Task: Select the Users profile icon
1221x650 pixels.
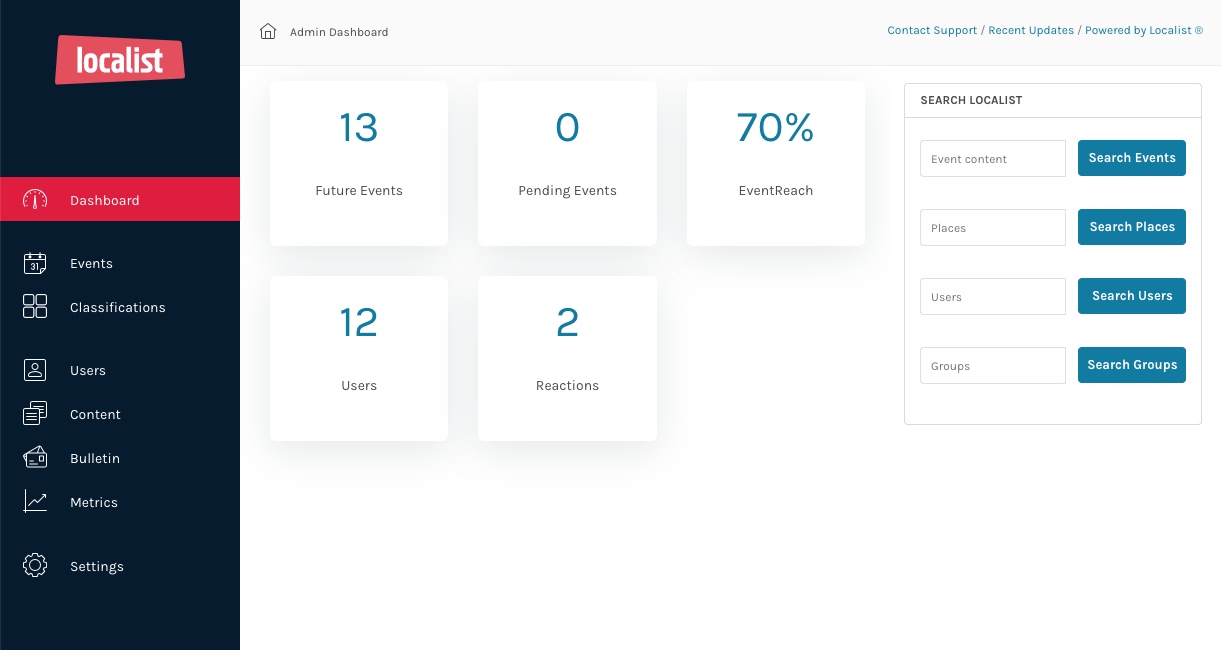Action: point(35,370)
